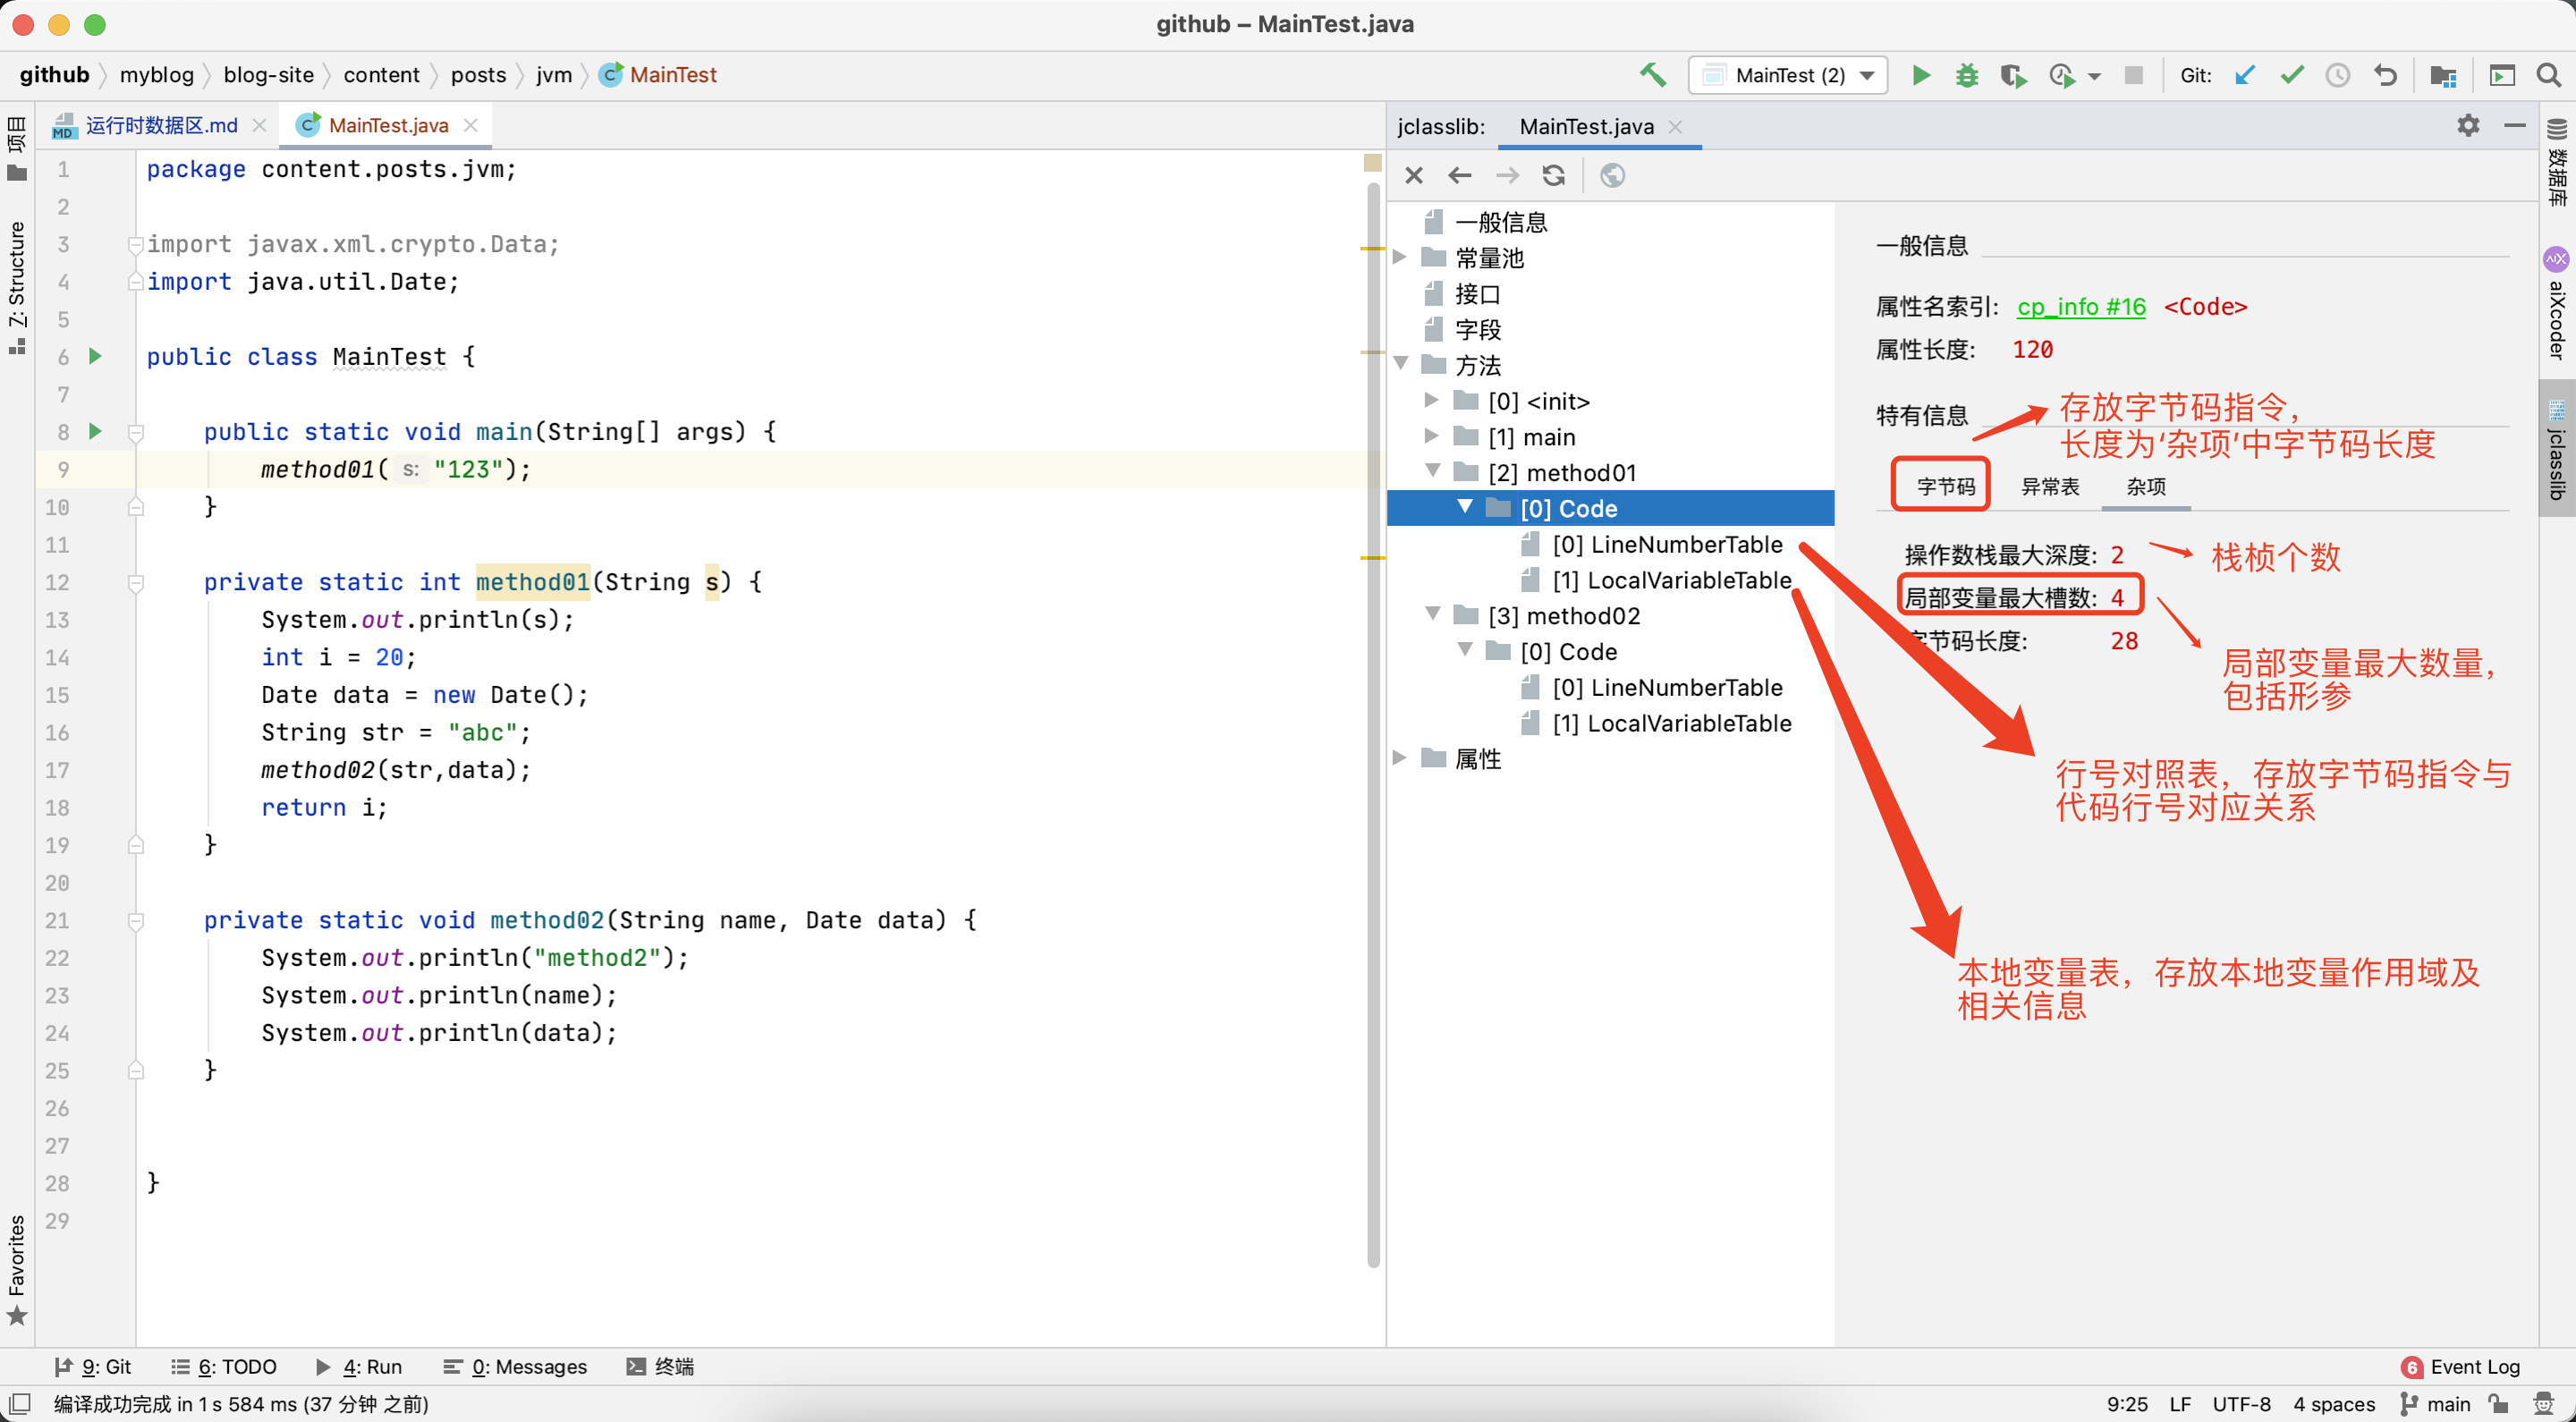Open the 4: Run tool window
This screenshot has height=1422, width=2576.
pos(360,1366)
